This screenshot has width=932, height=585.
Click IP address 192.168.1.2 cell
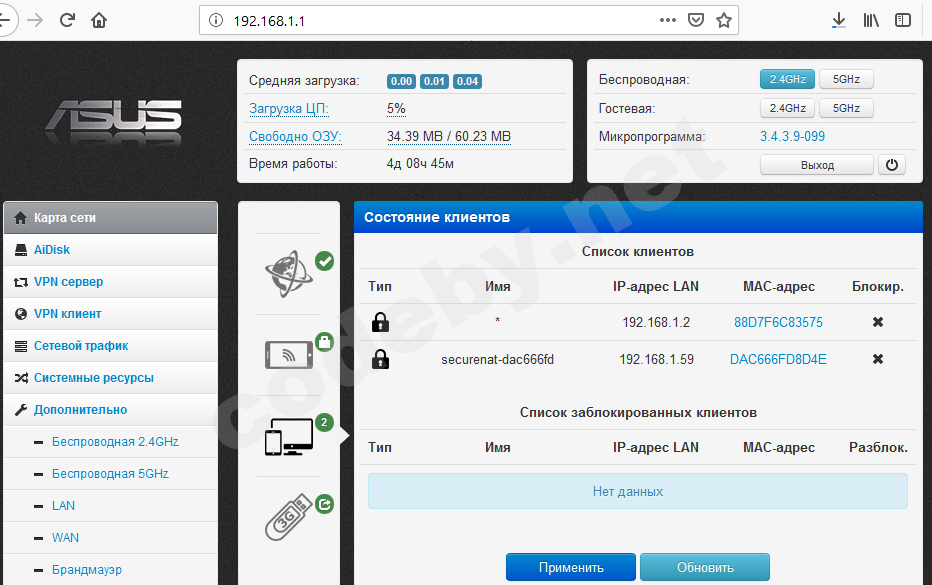(656, 322)
